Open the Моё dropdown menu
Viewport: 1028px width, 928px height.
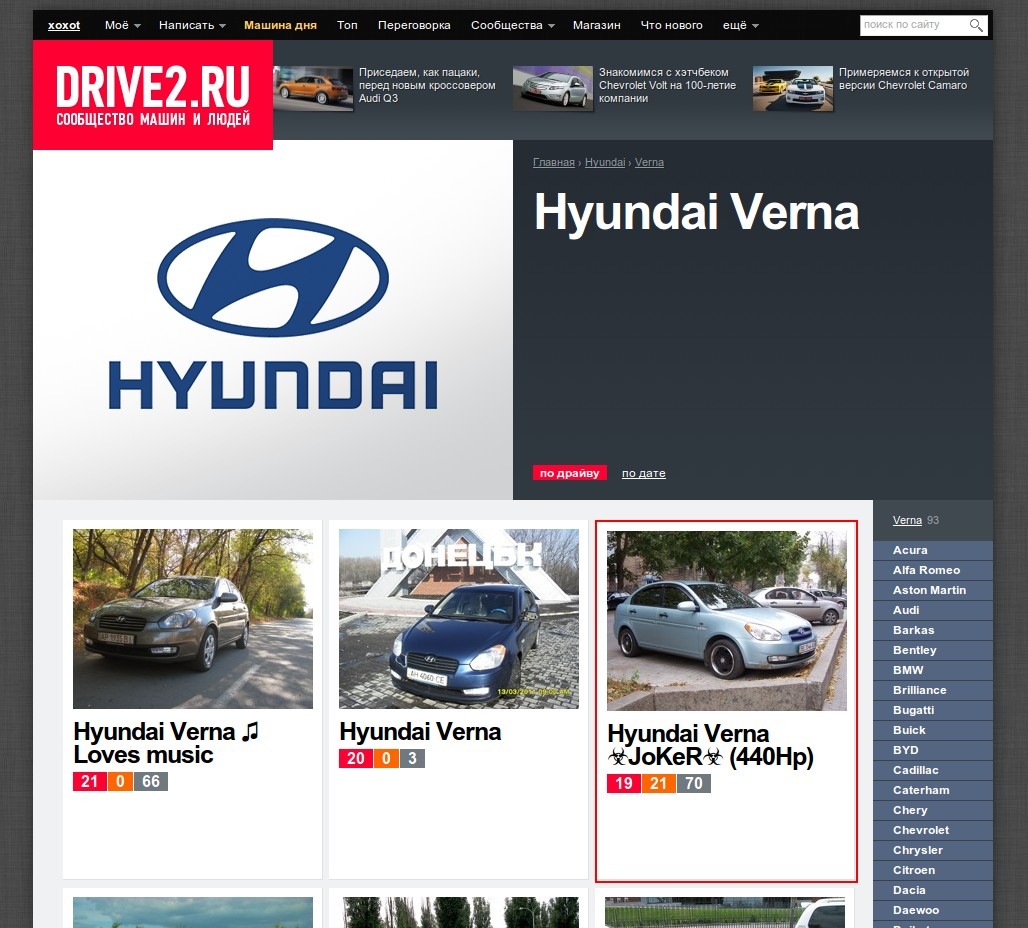tap(123, 25)
